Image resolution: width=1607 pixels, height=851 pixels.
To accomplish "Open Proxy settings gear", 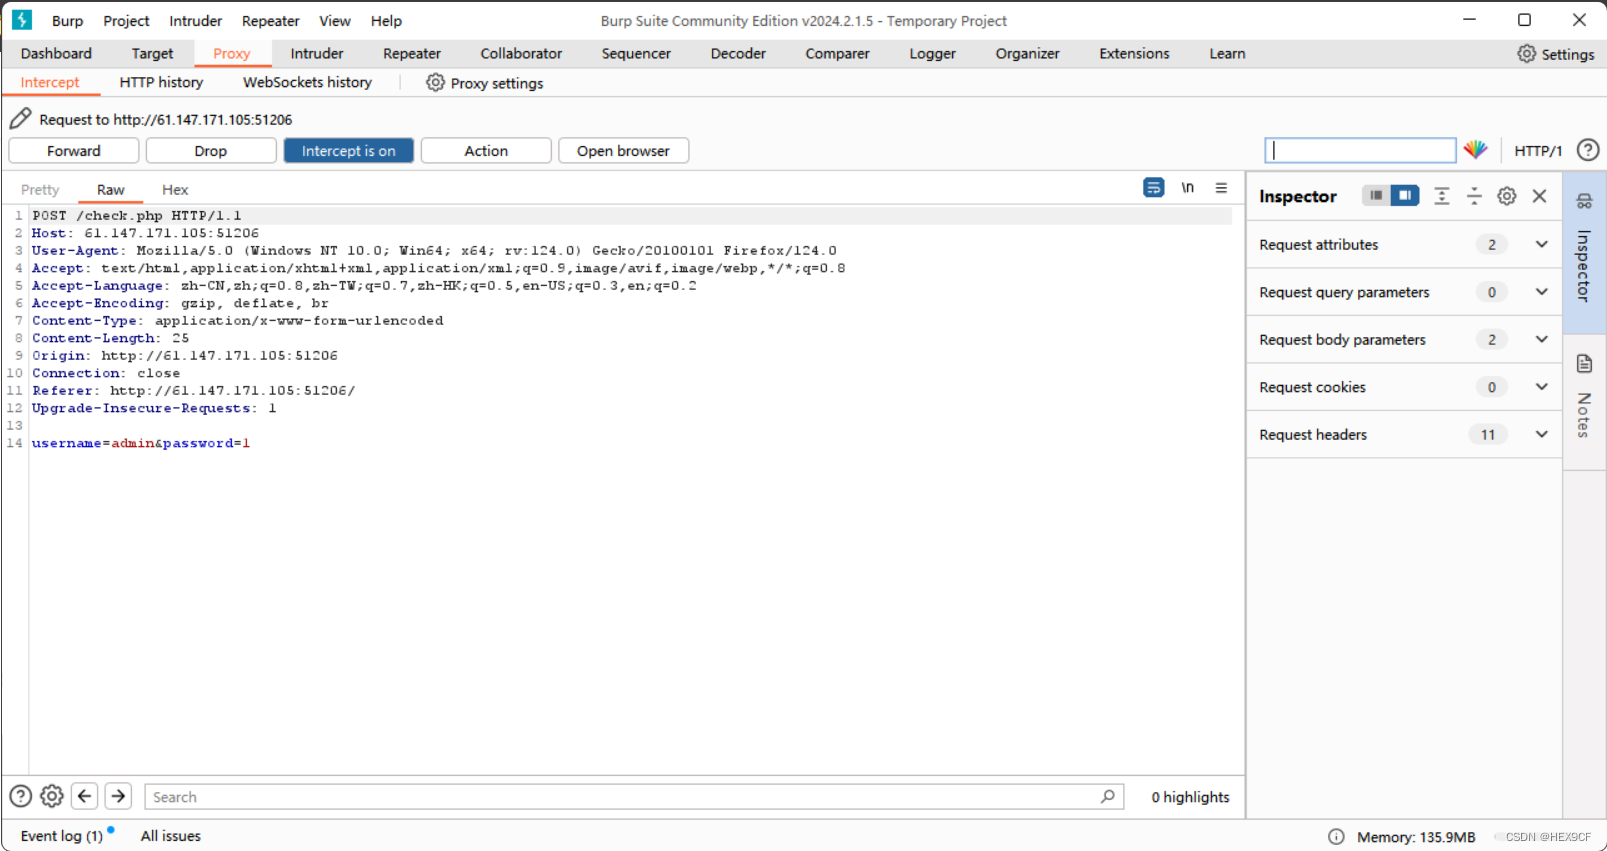I will pyautogui.click(x=435, y=83).
